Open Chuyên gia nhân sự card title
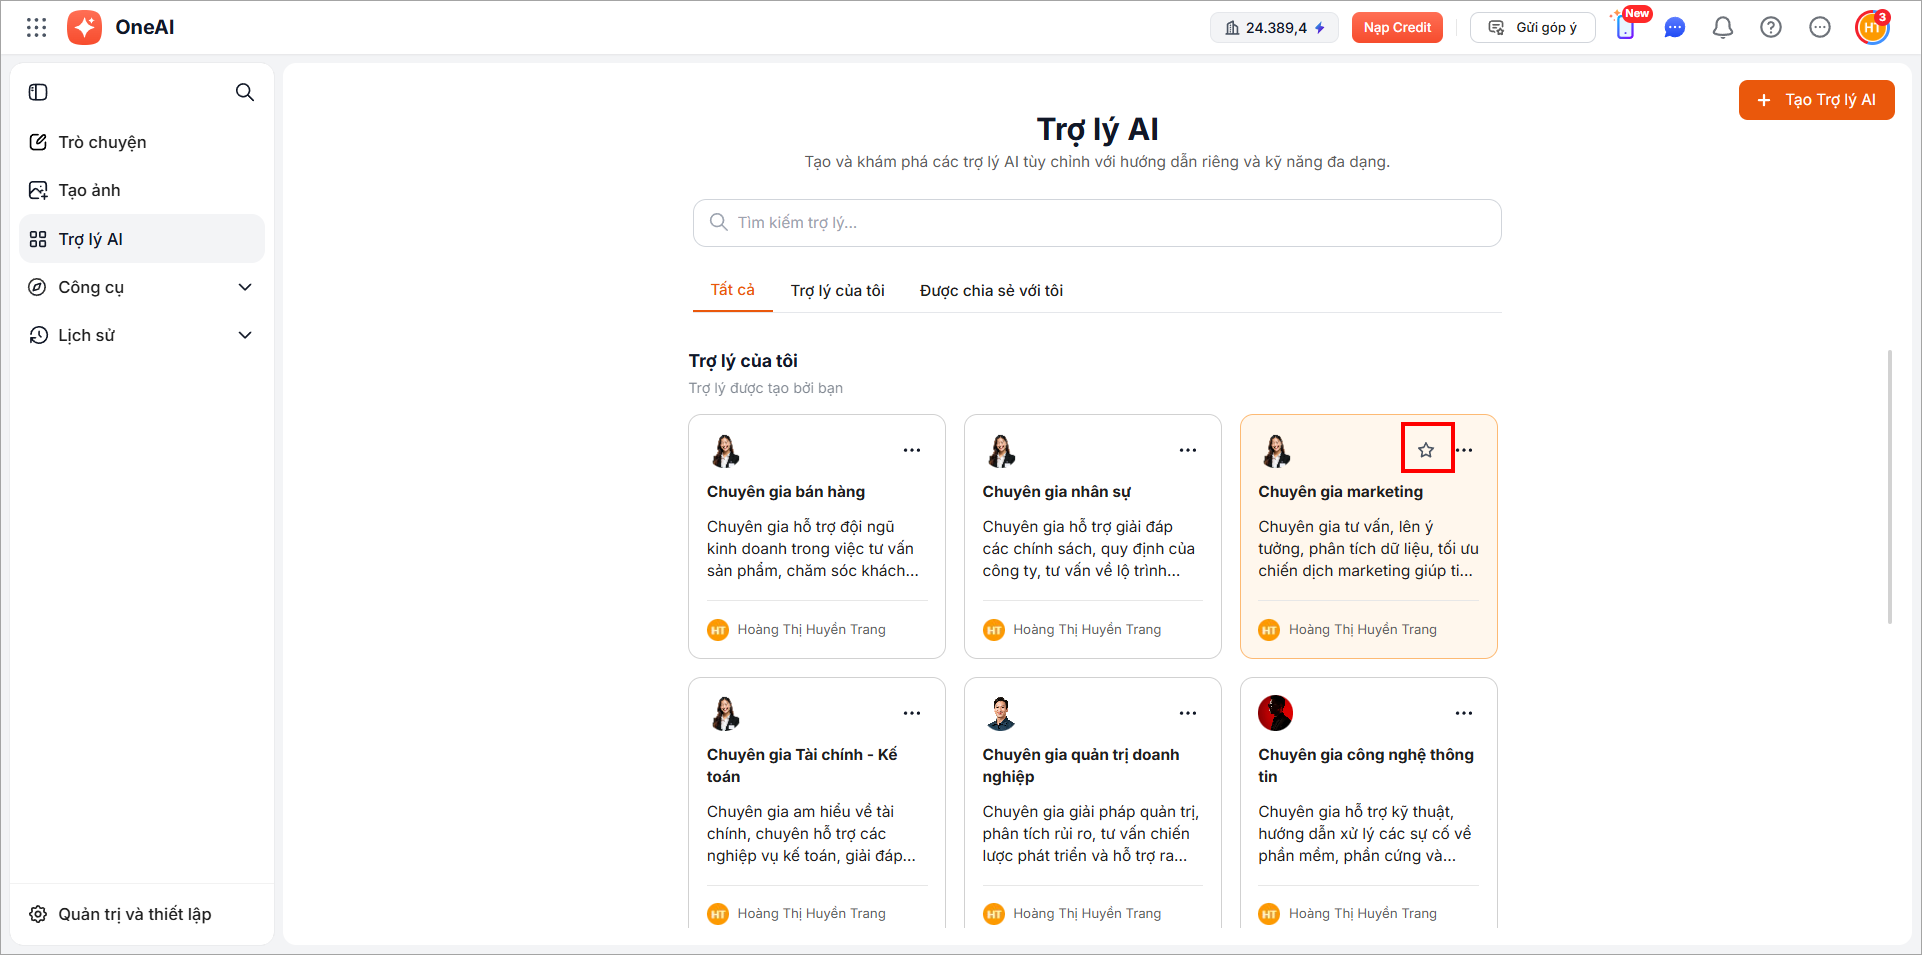 (x=1057, y=492)
